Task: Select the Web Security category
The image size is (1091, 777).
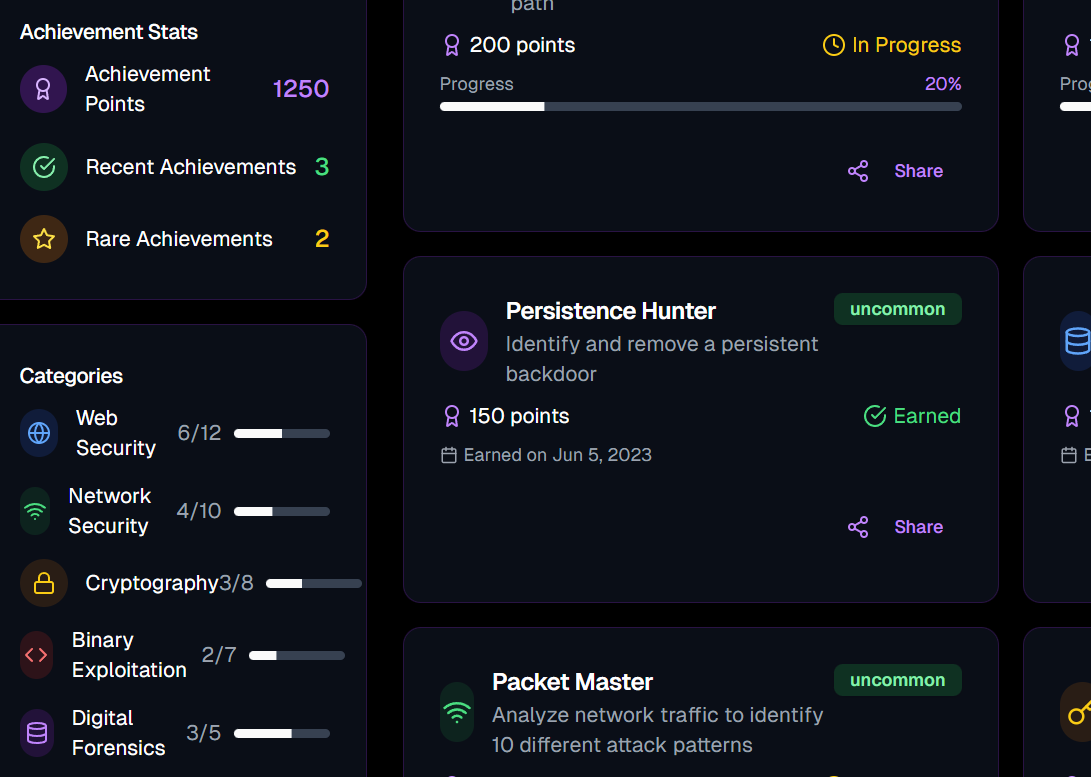Action: pyautogui.click(x=116, y=433)
